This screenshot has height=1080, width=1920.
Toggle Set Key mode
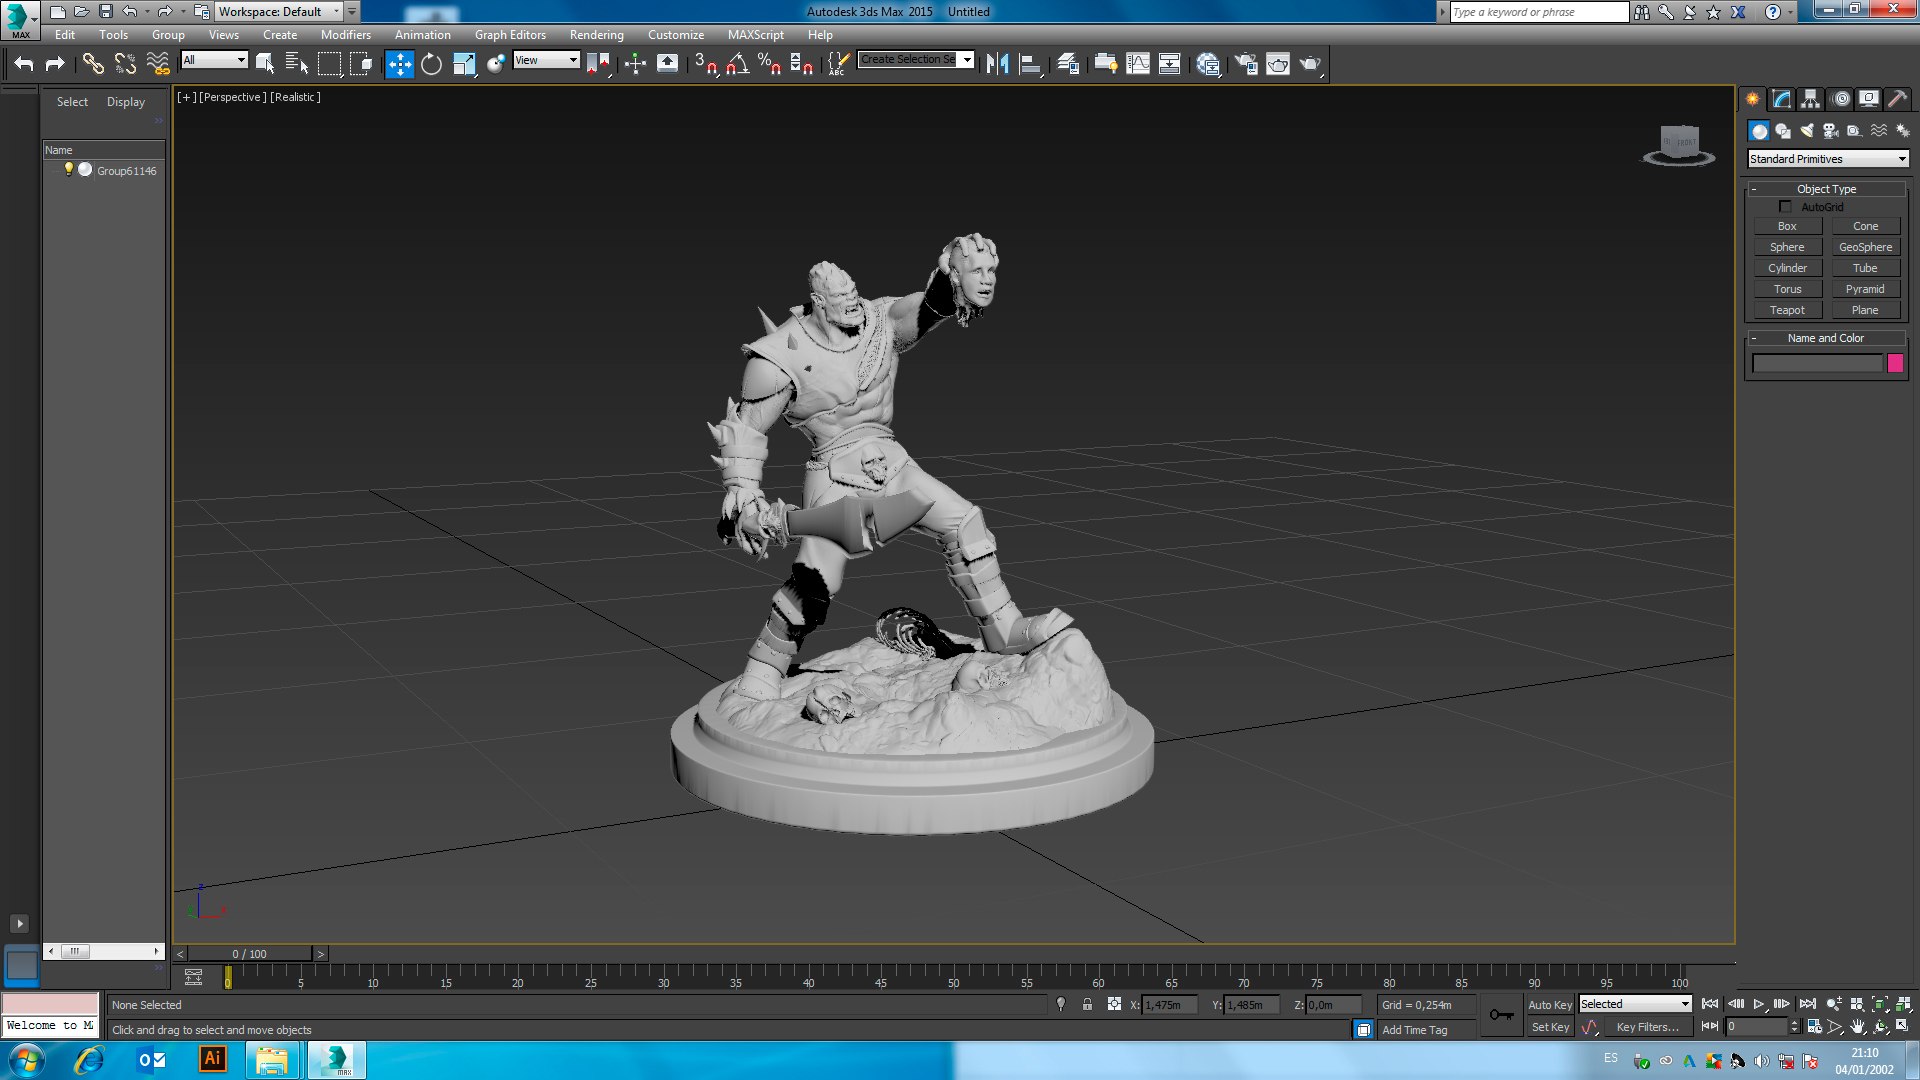[x=1550, y=1027]
